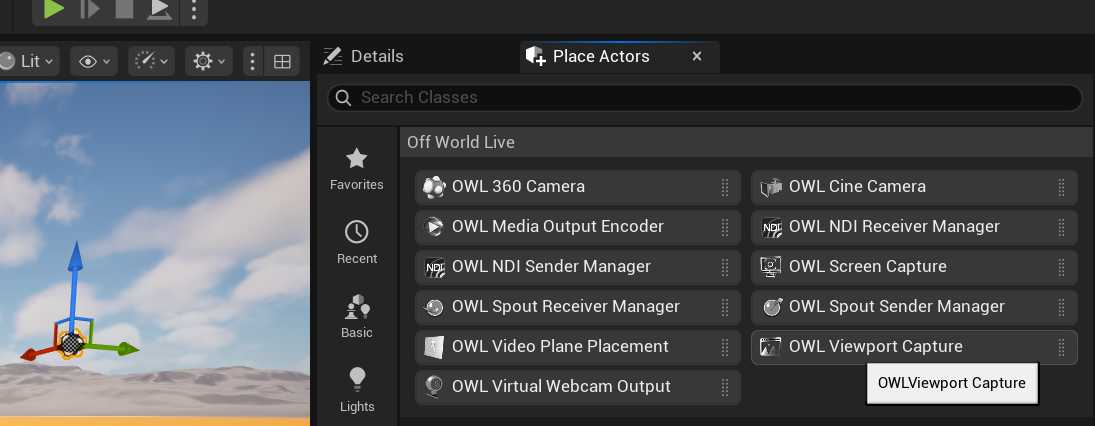Open the Lit view mode dropdown

28,61
